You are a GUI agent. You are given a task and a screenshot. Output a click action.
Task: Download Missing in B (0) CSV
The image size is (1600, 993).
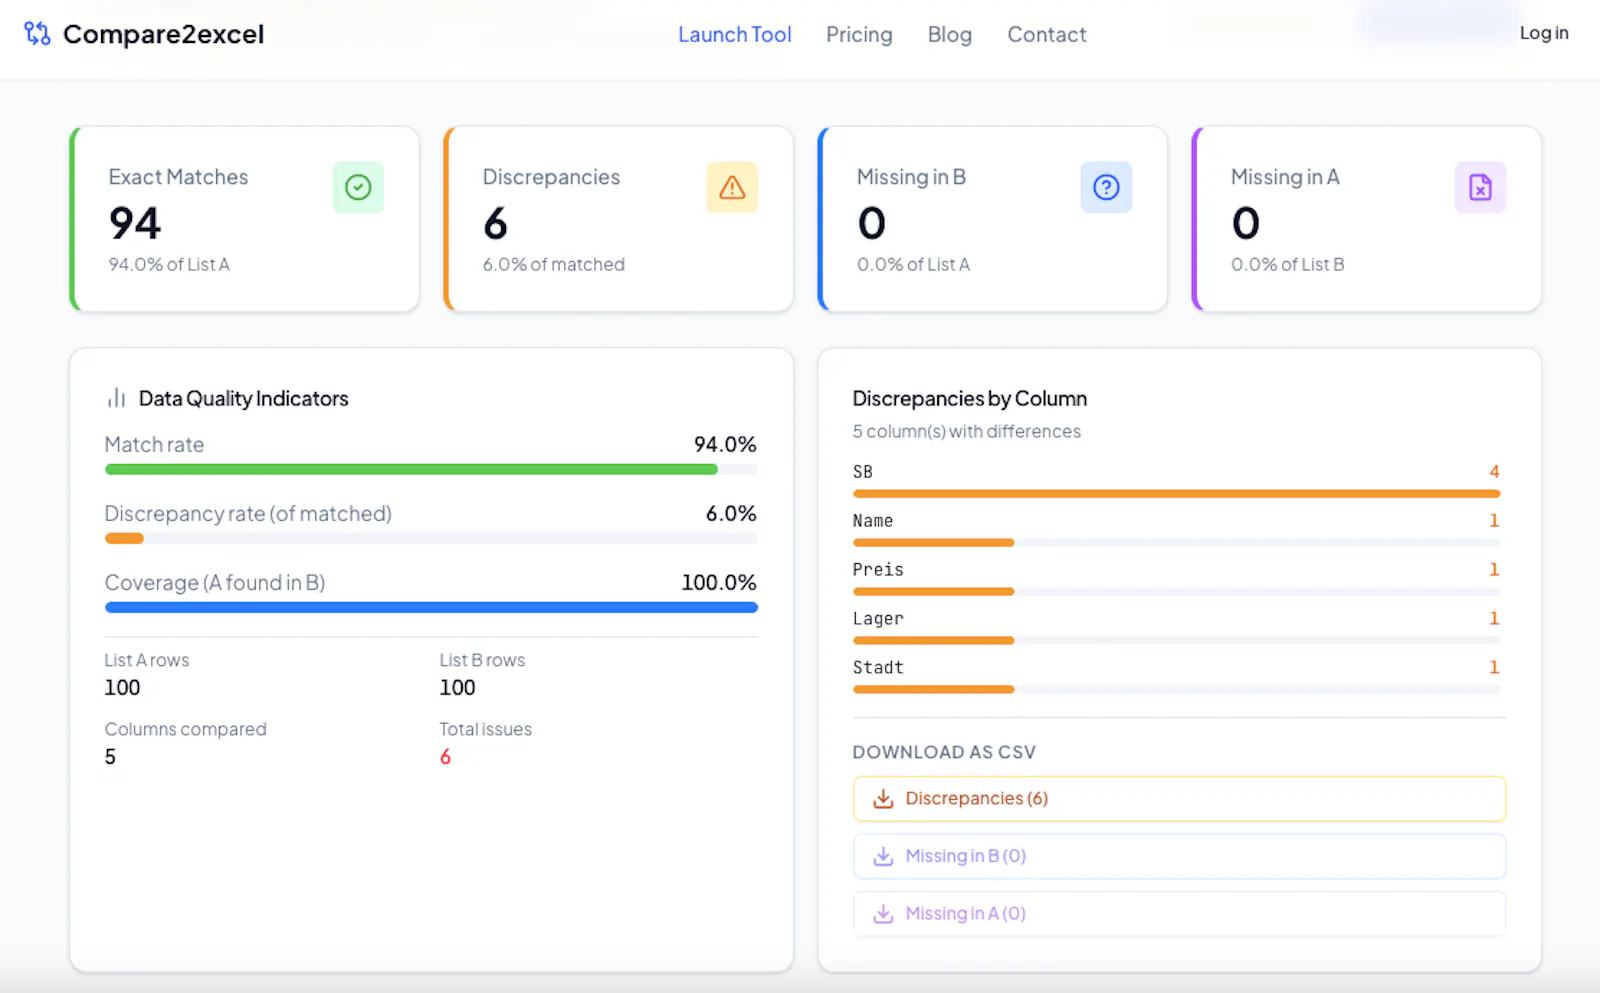pyautogui.click(x=1179, y=857)
